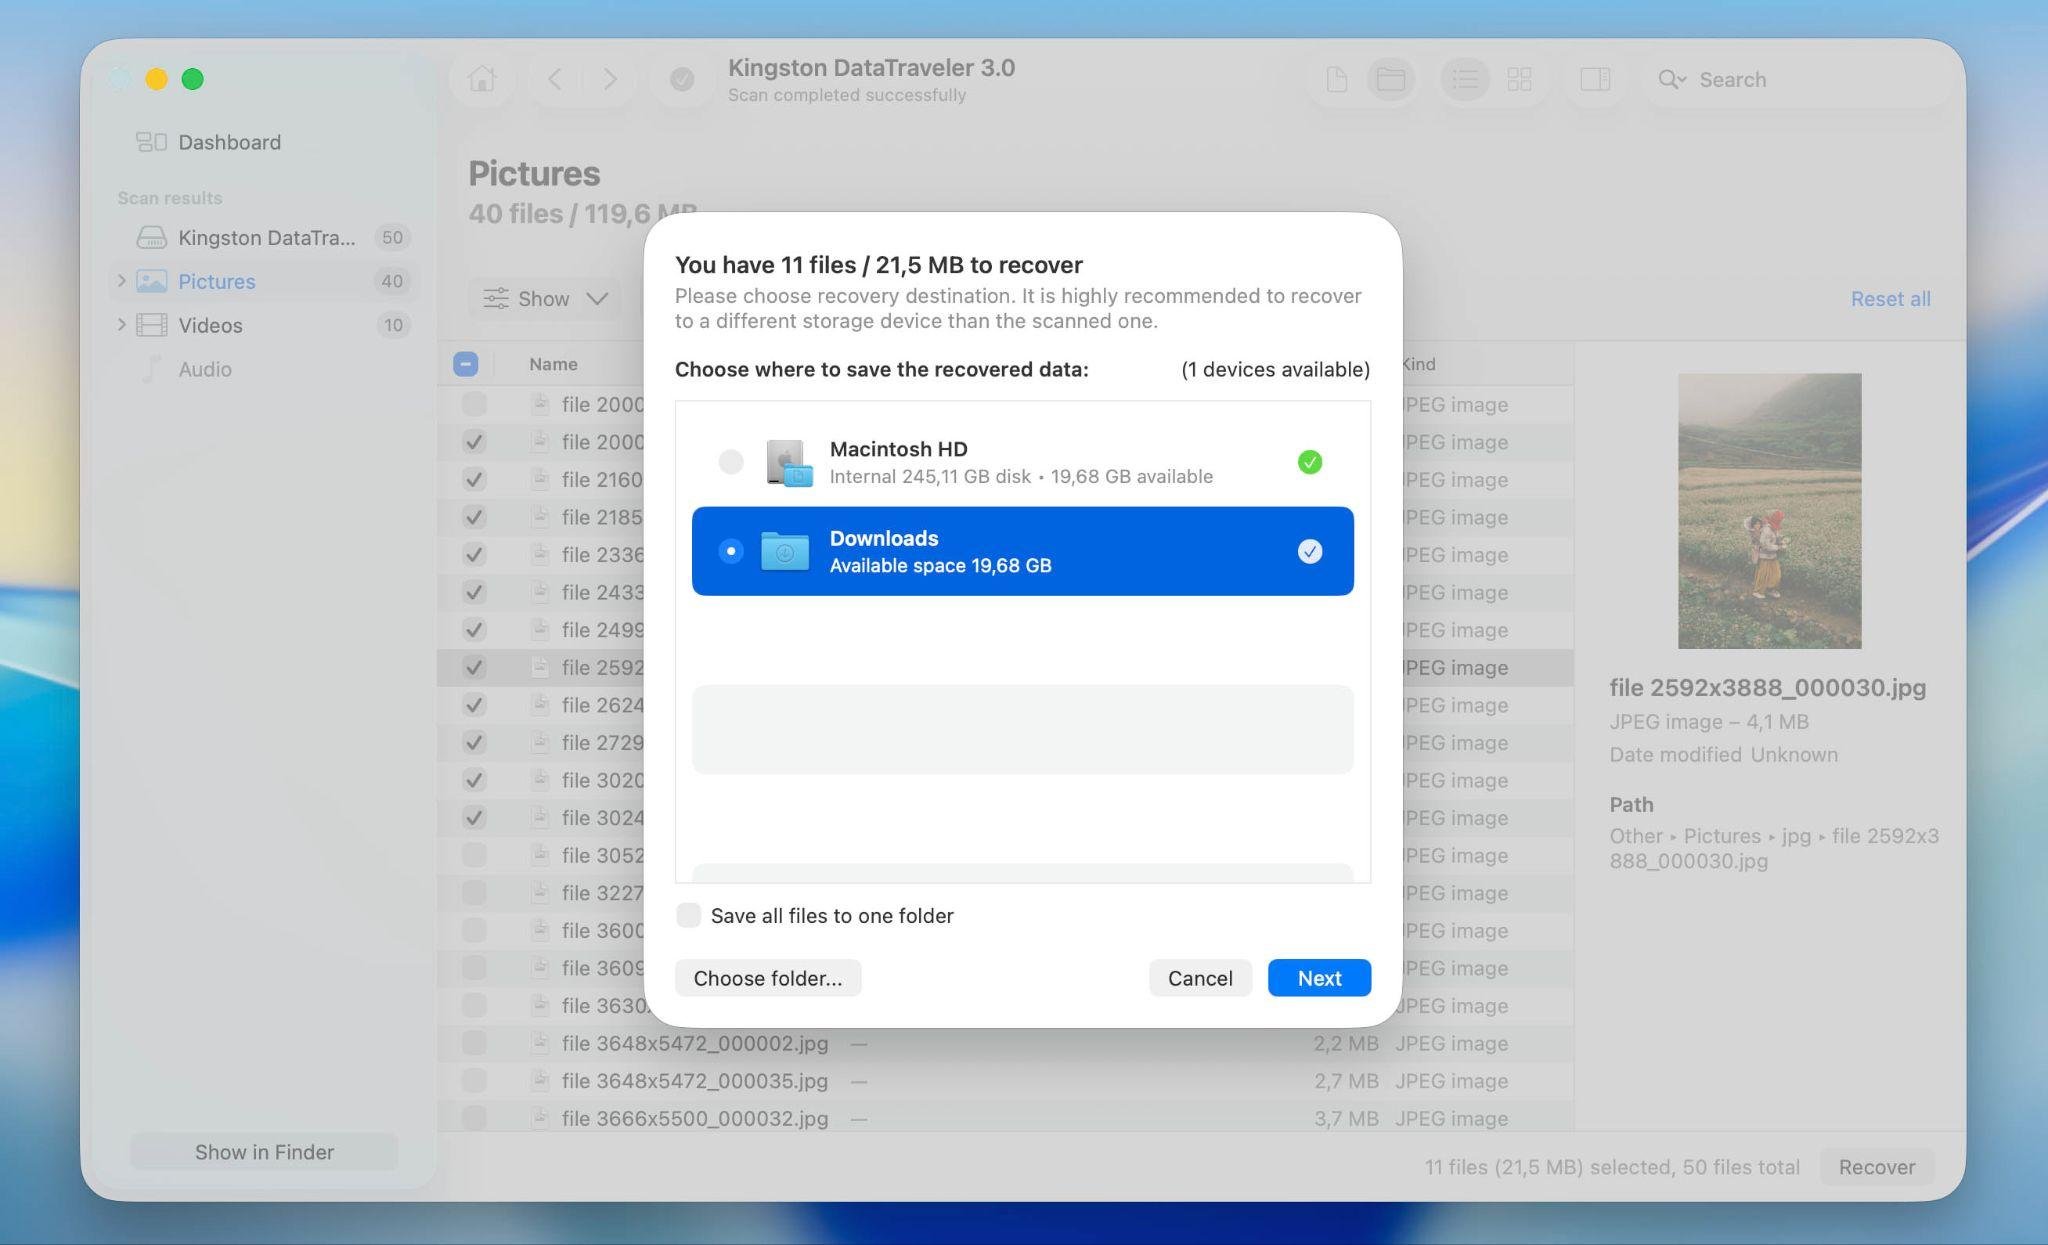Select the list view icon
Viewport: 2048px width, 1245px height.
tap(1465, 79)
